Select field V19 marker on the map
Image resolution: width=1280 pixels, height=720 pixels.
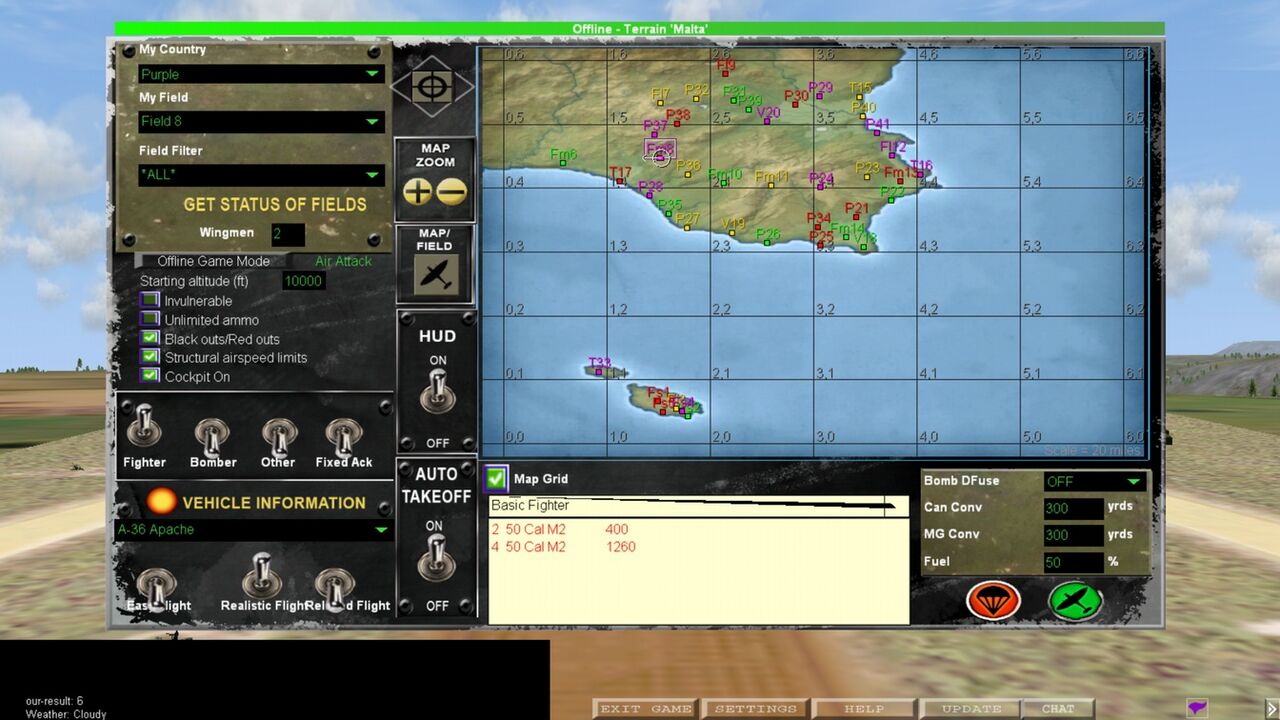point(732,233)
